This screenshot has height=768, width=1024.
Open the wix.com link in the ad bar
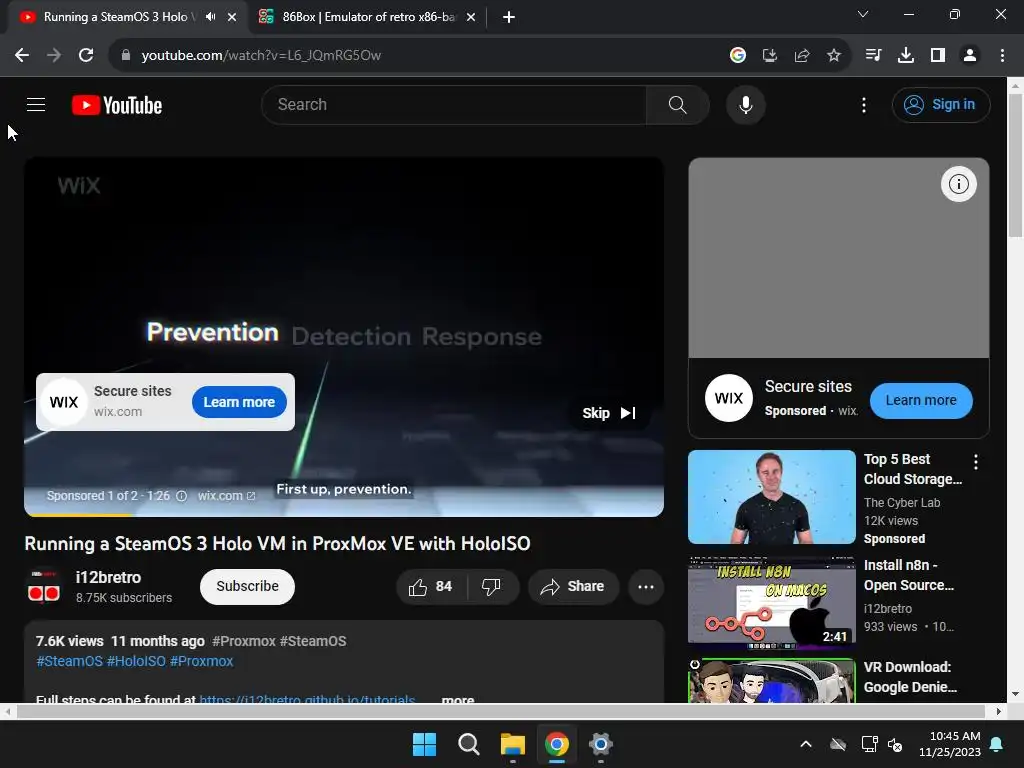pos(226,496)
